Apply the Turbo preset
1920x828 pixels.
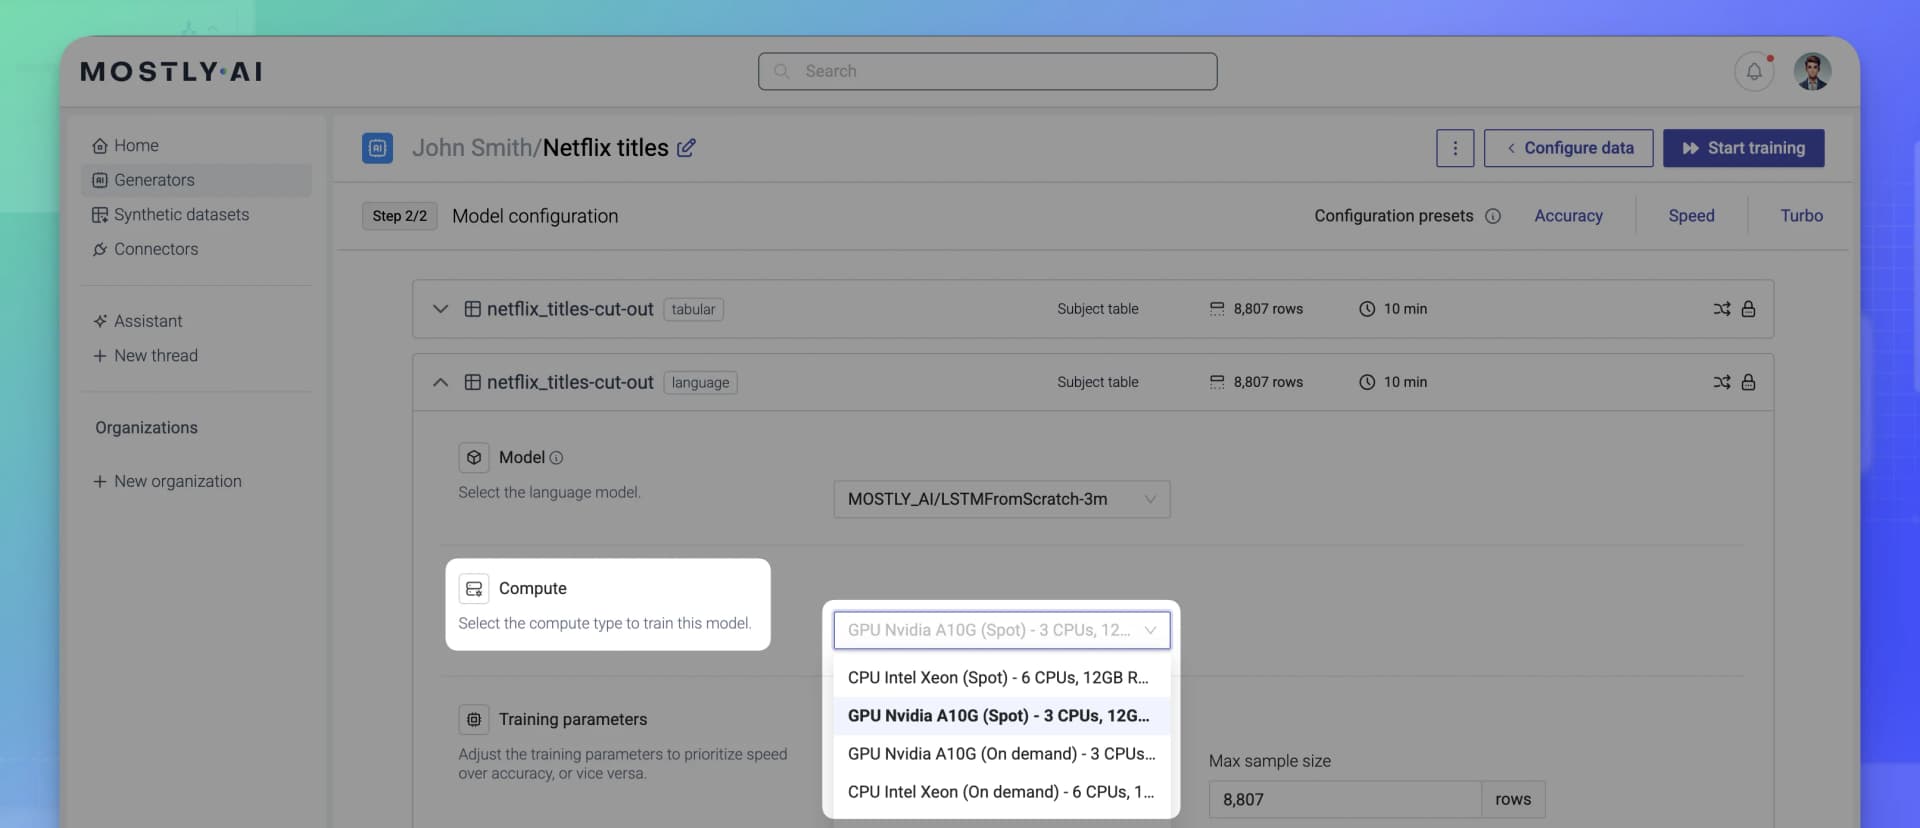tap(1801, 216)
